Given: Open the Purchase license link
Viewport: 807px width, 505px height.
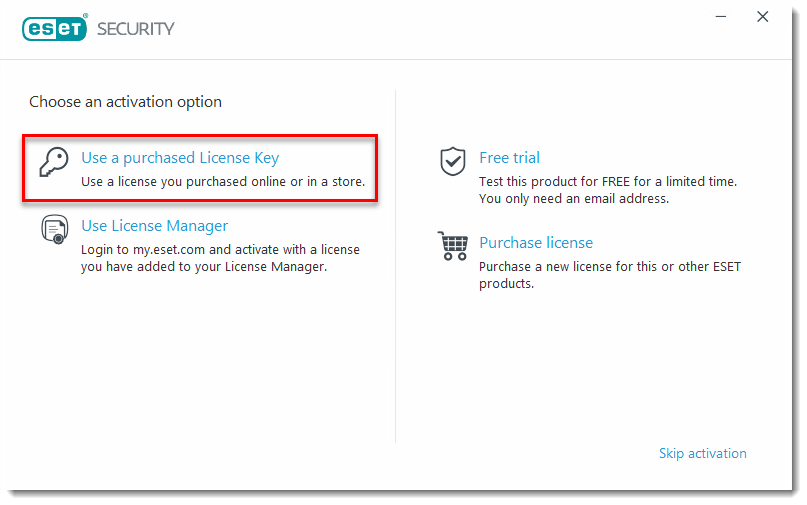Looking at the screenshot, I should (x=536, y=242).
